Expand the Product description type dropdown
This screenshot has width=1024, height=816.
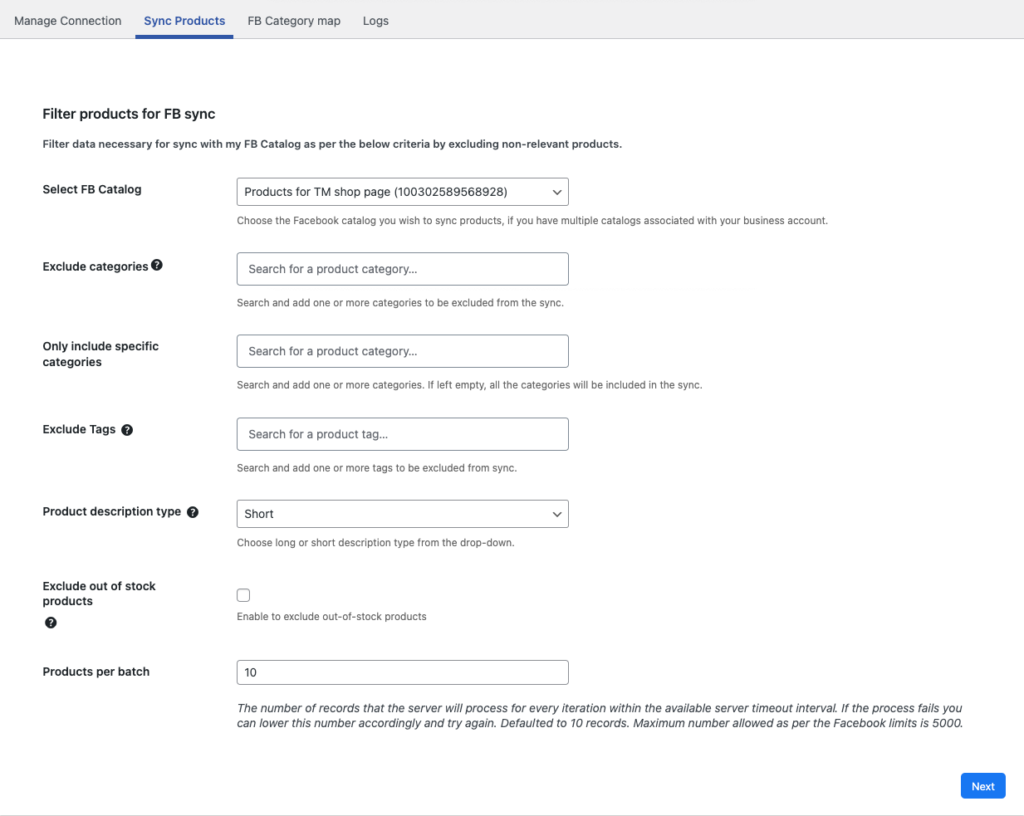402,514
